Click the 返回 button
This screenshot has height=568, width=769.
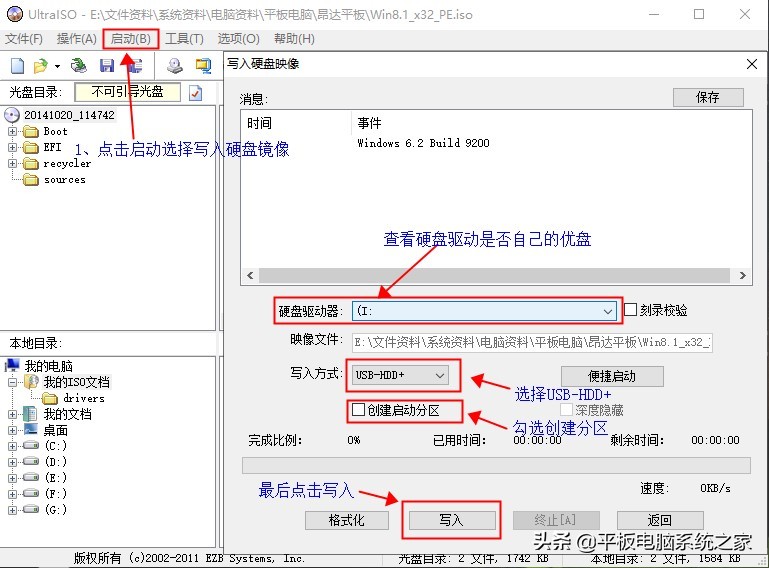(x=660, y=520)
